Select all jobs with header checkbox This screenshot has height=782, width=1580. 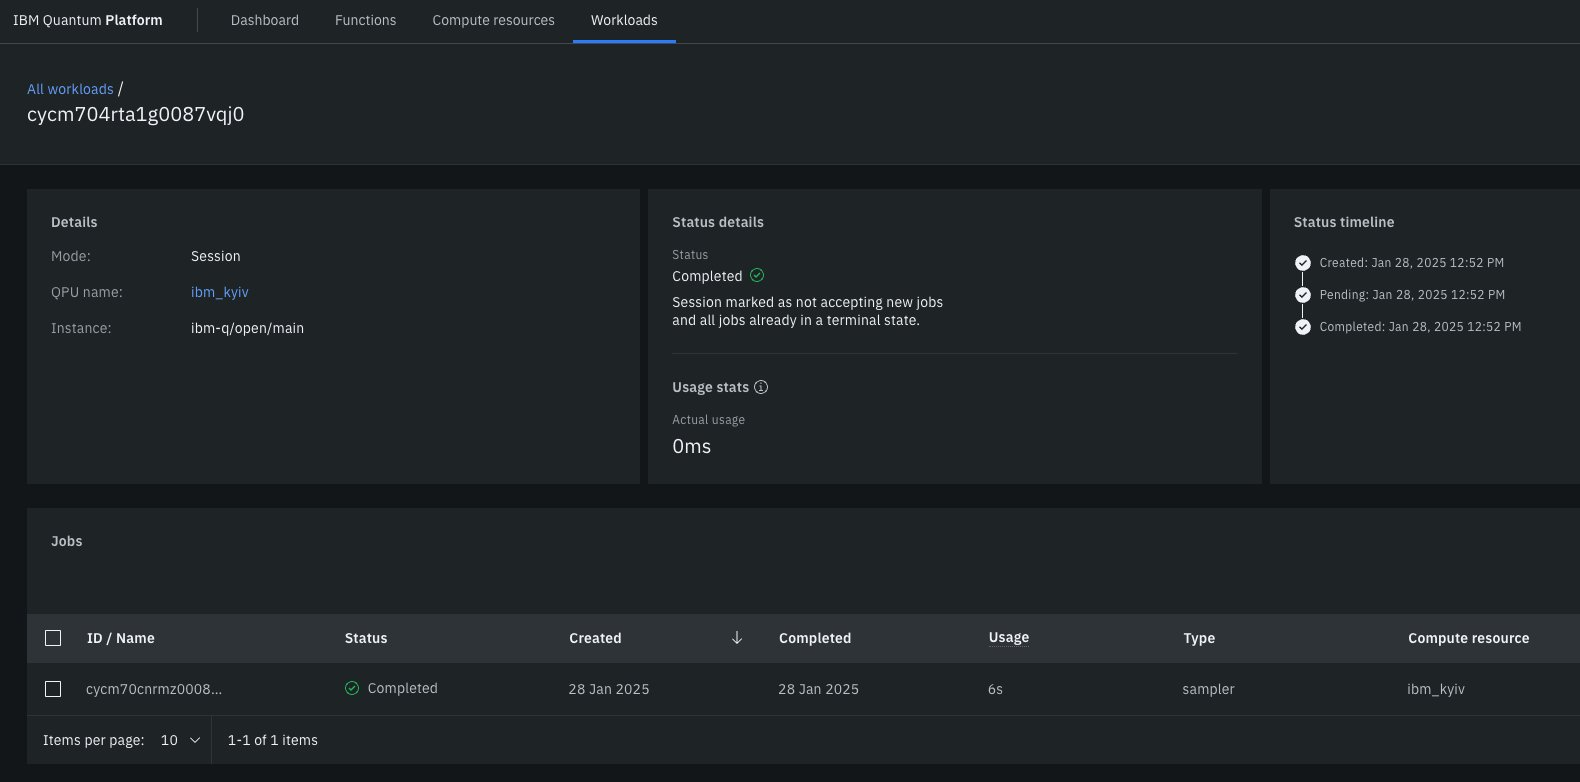(x=53, y=638)
